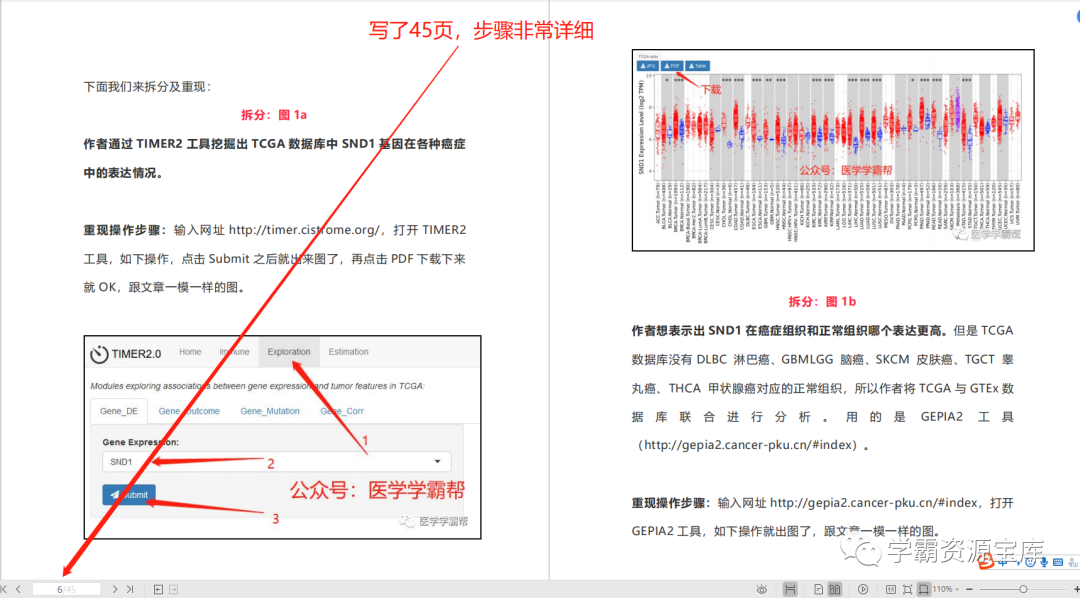Open the Gene_Outcome module tab

coord(189,411)
